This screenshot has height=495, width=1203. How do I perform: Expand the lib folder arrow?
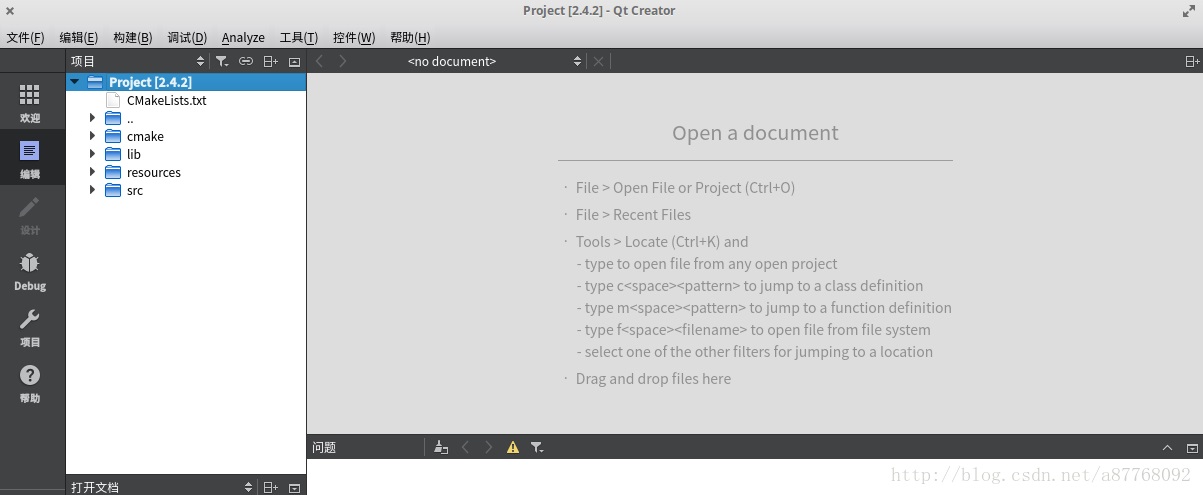[92, 154]
